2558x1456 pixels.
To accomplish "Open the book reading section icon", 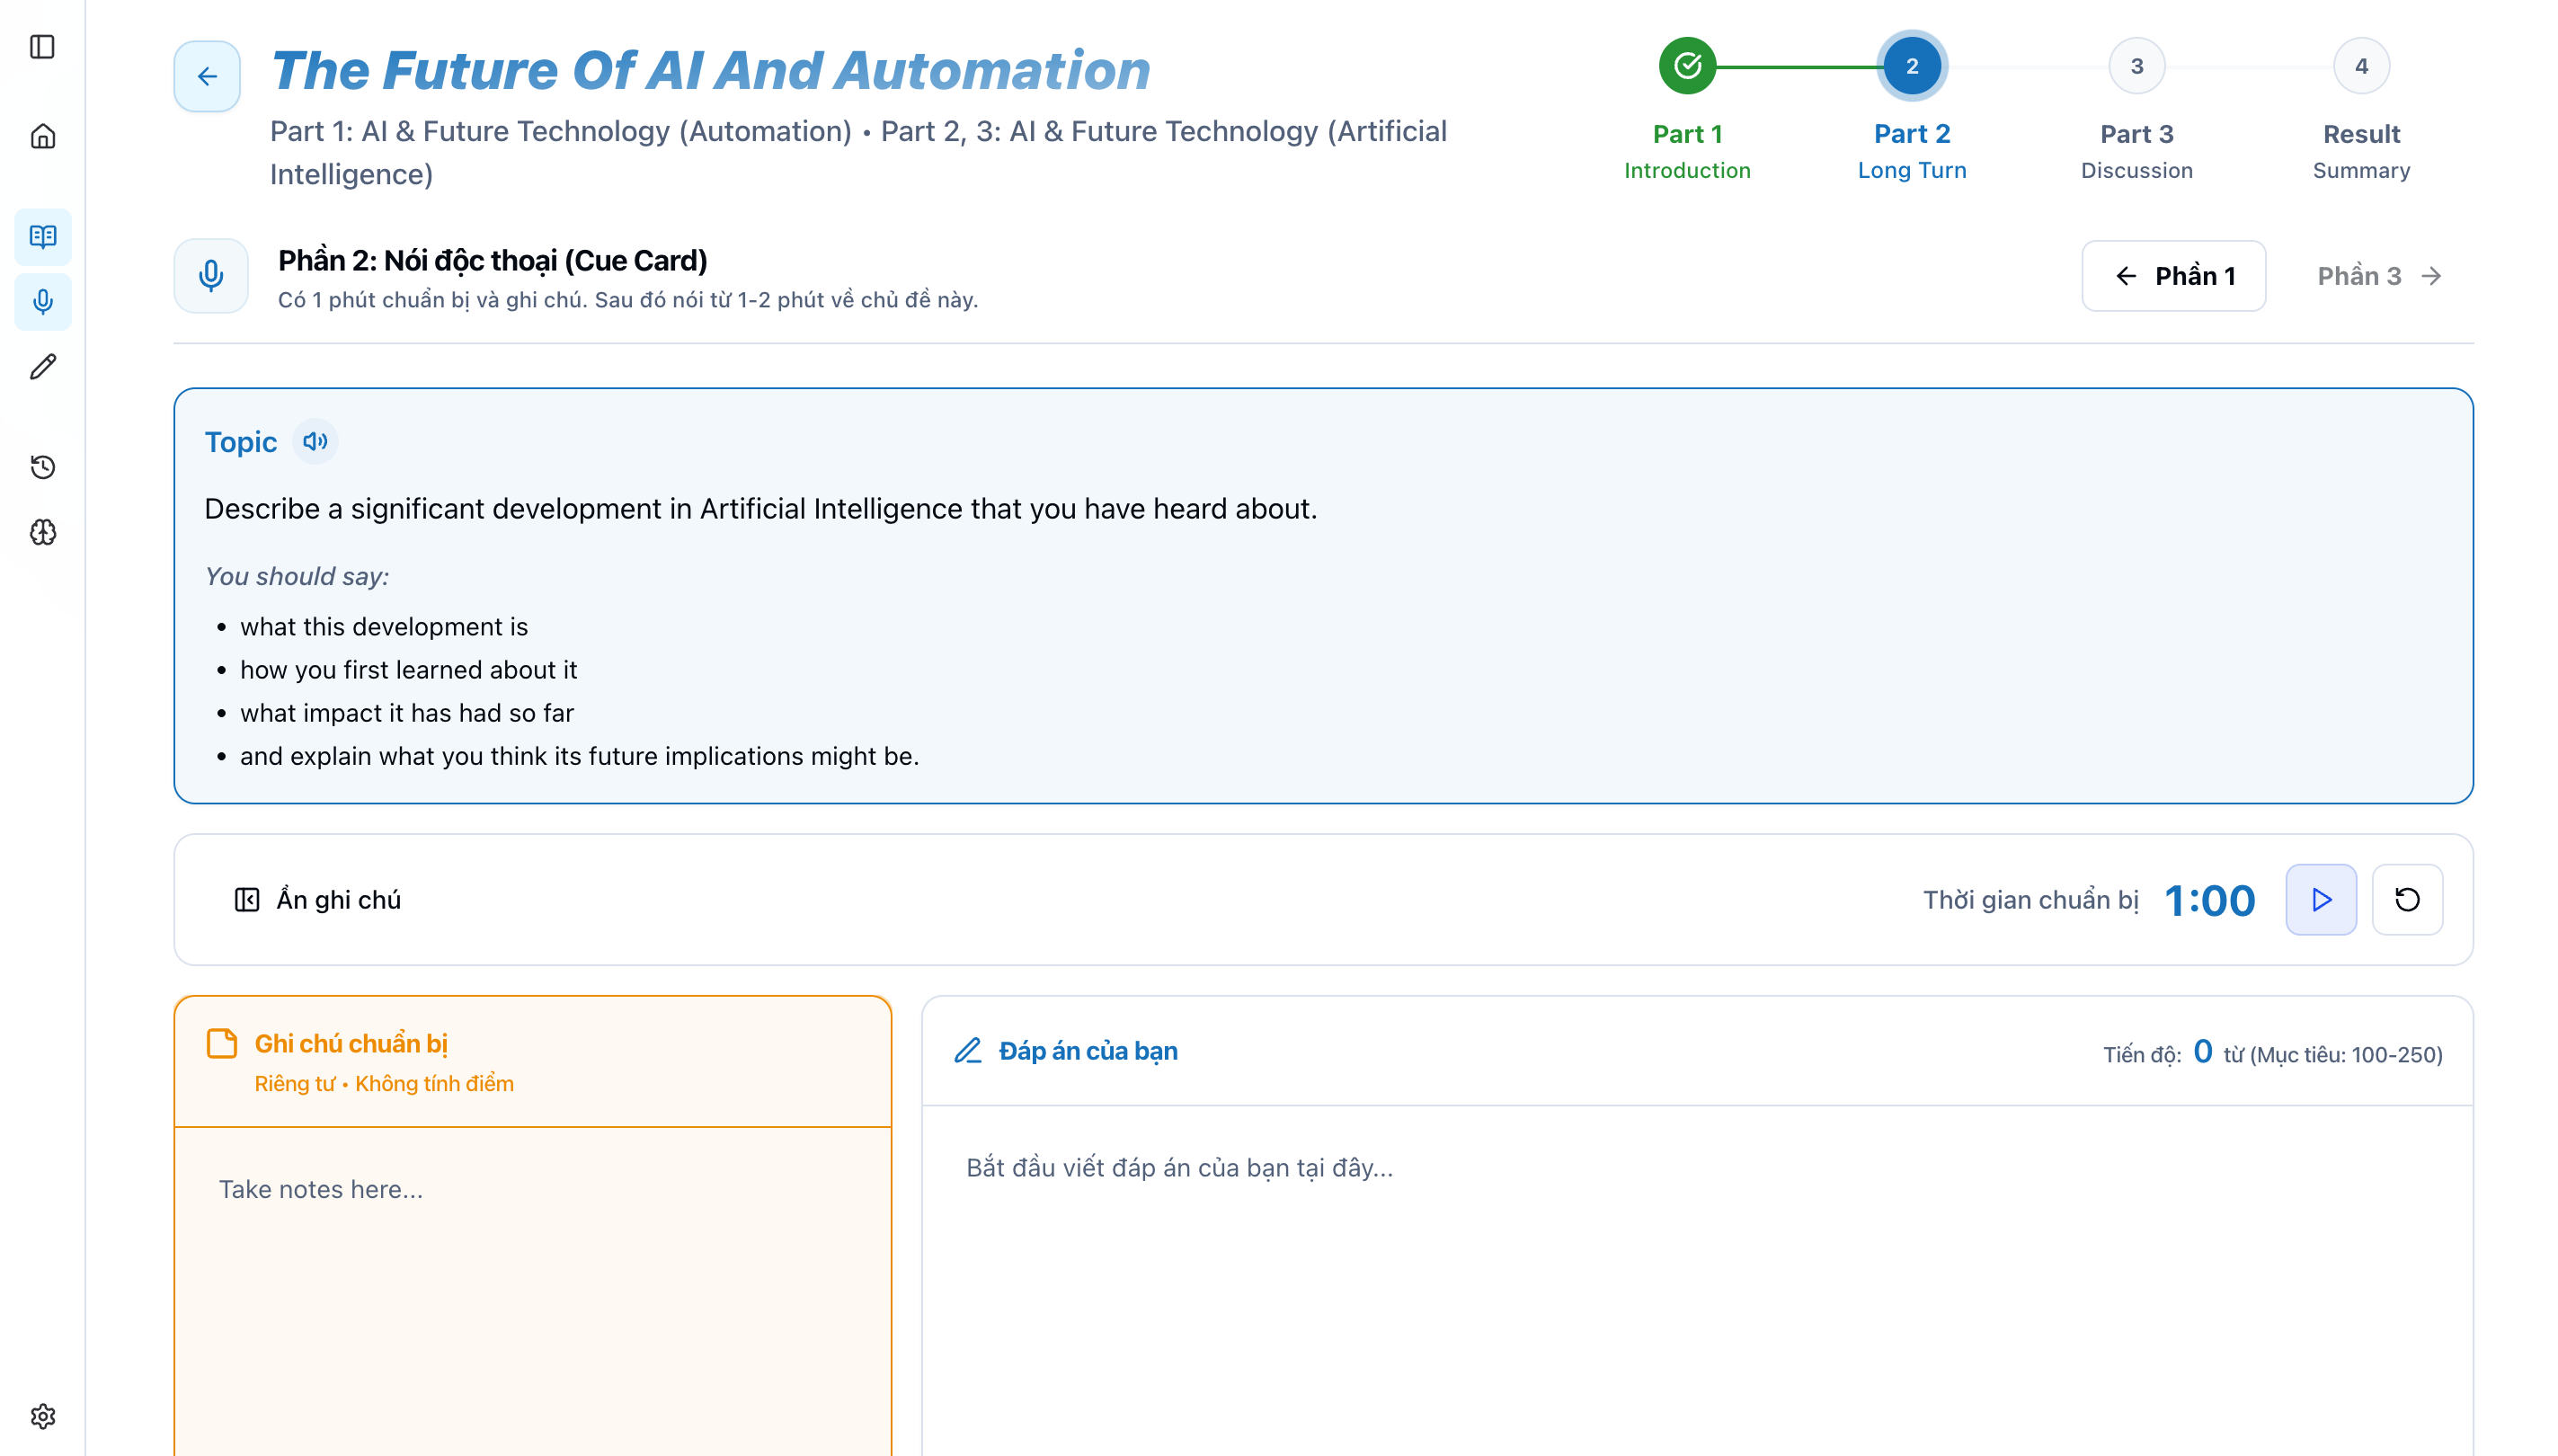I will click(42, 237).
